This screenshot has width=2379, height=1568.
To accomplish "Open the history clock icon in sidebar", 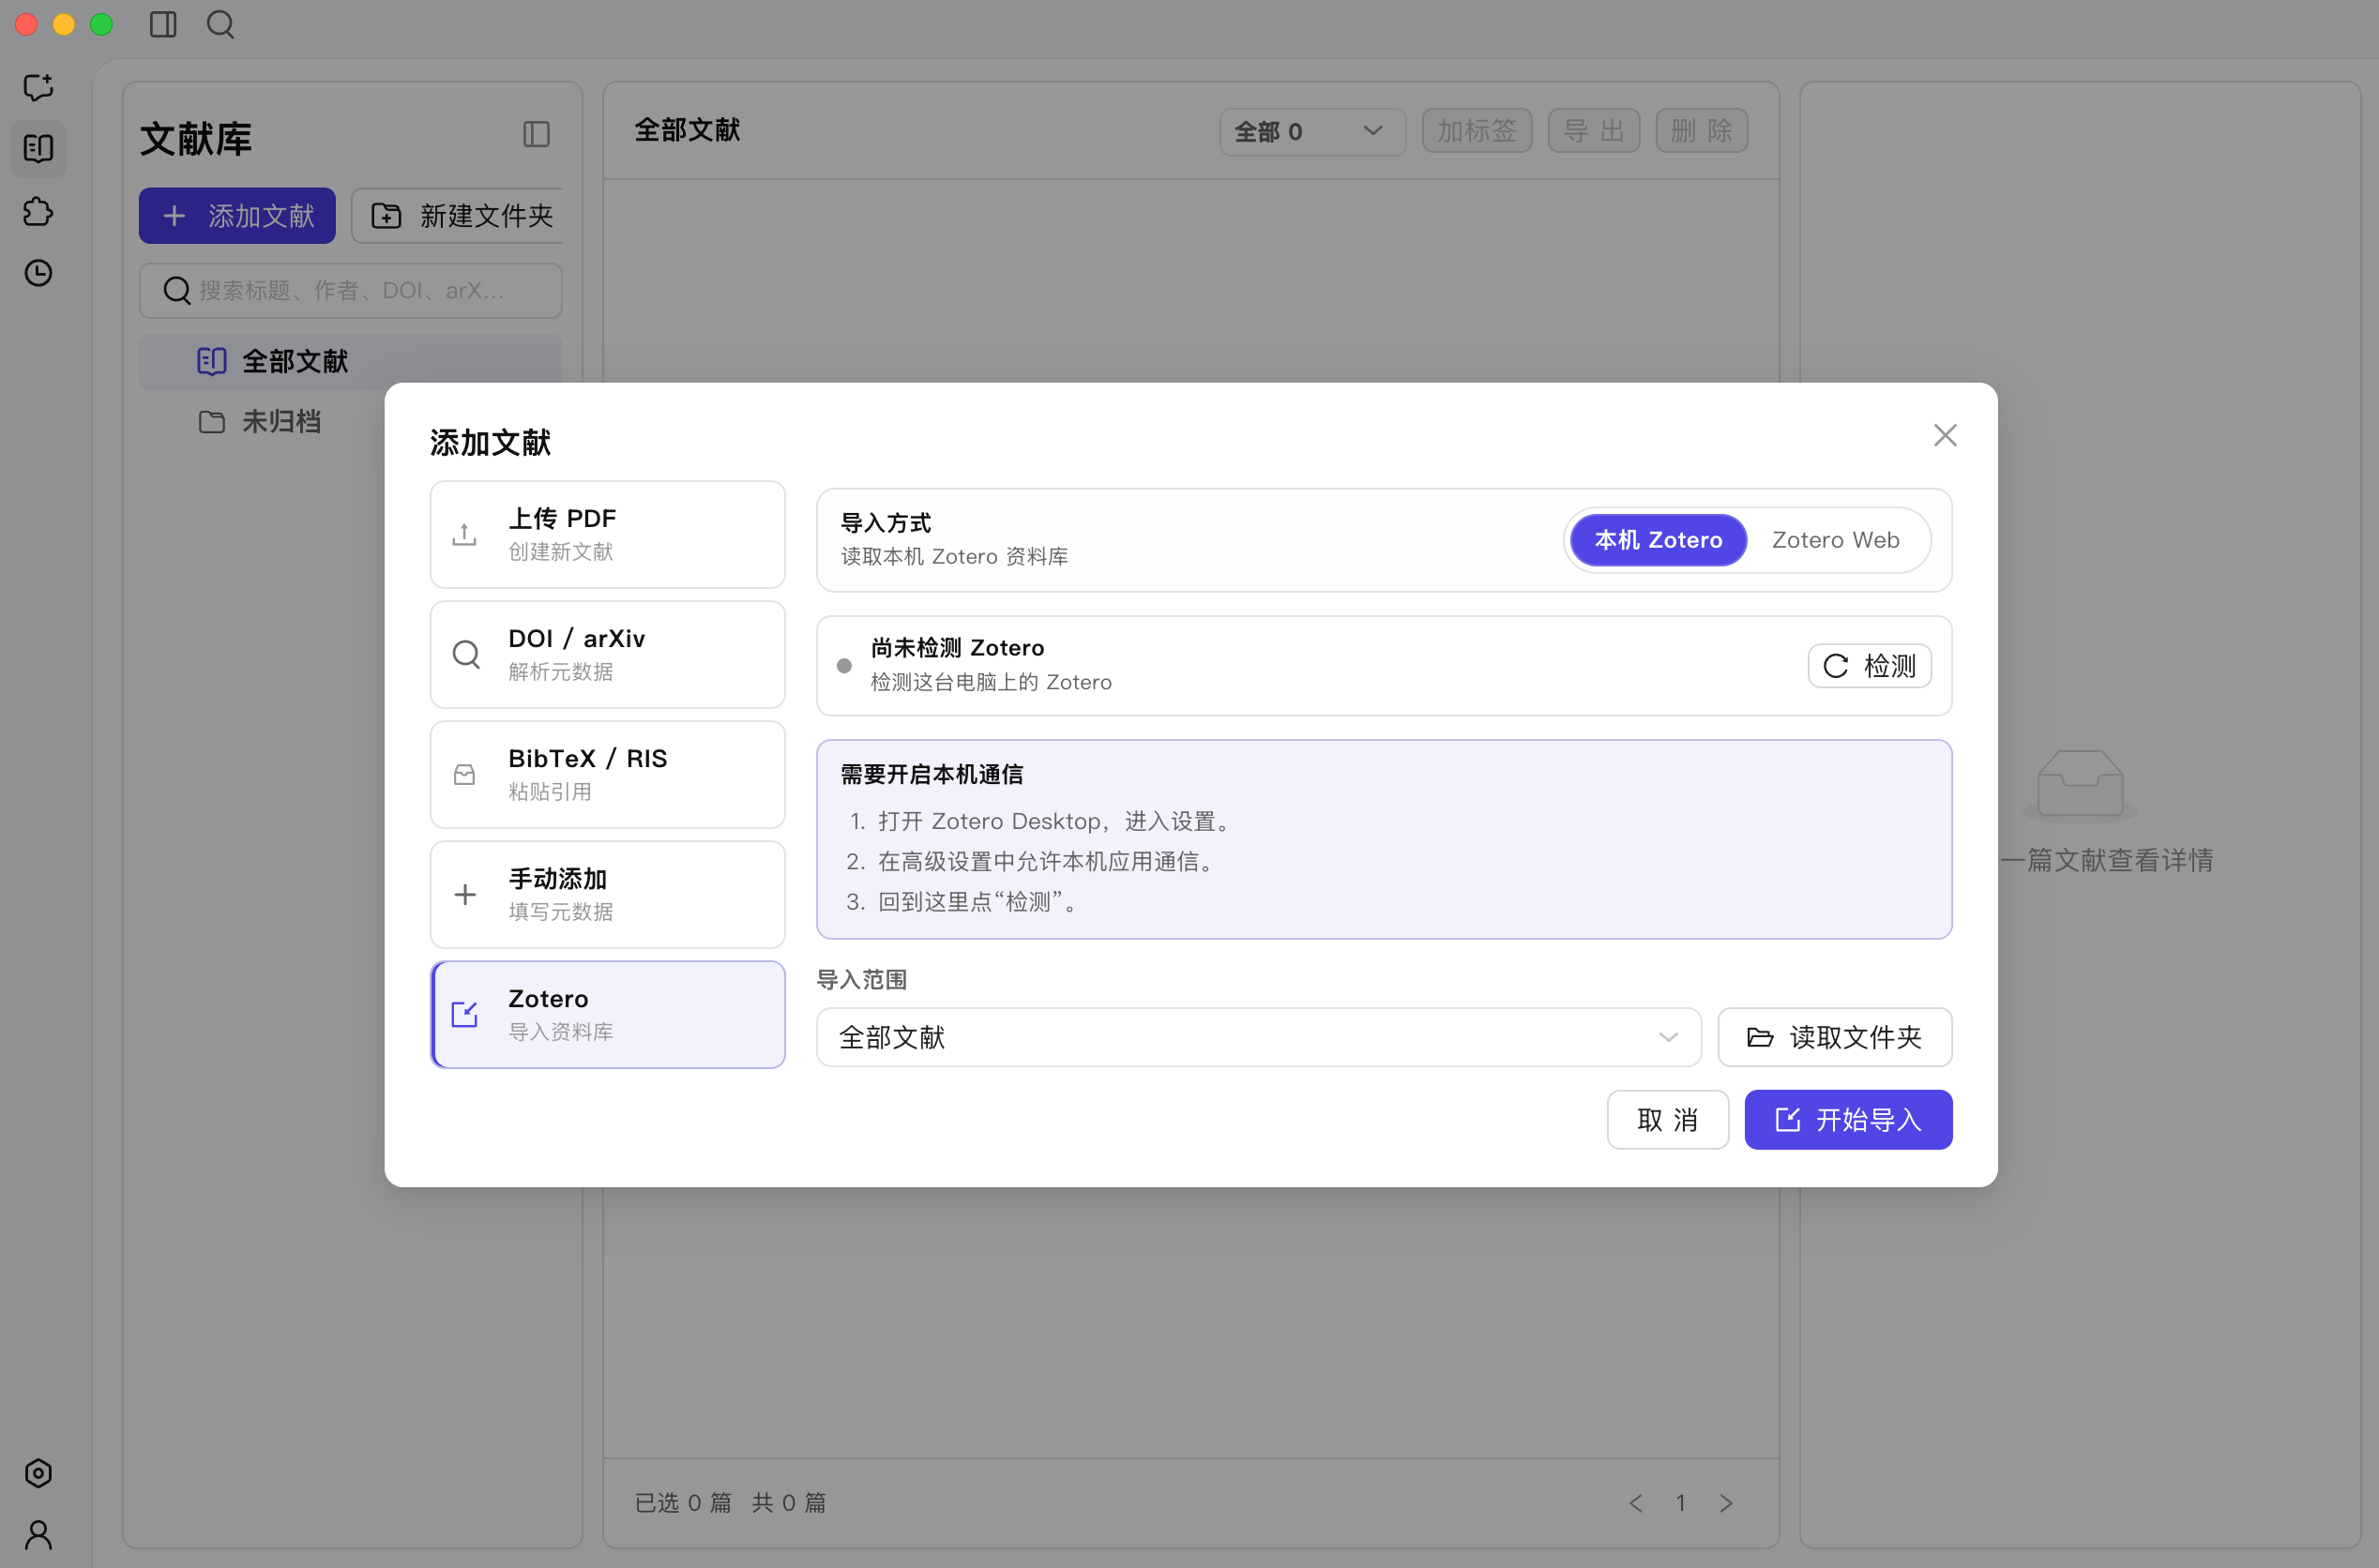I will pyautogui.click(x=38, y=273).
